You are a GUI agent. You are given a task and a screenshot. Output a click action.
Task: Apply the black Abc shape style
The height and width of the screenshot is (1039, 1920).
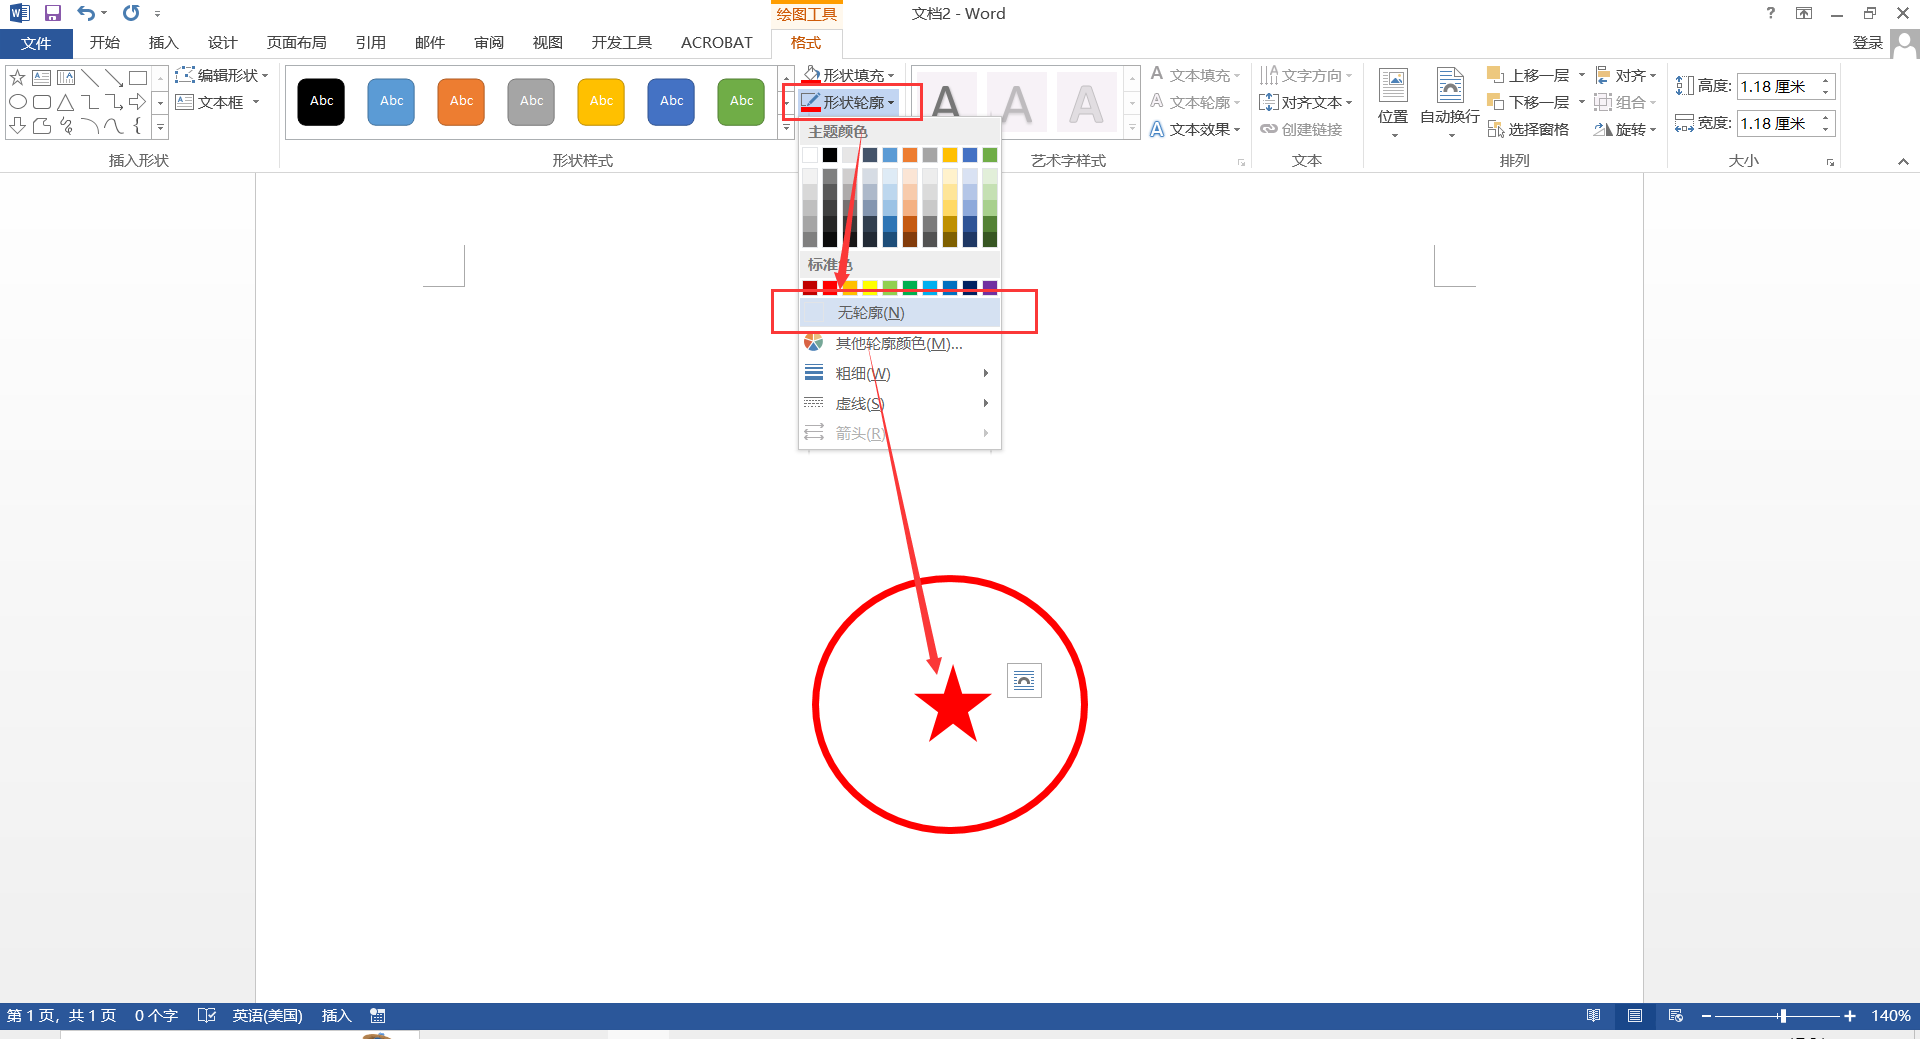tap(321, 101)
